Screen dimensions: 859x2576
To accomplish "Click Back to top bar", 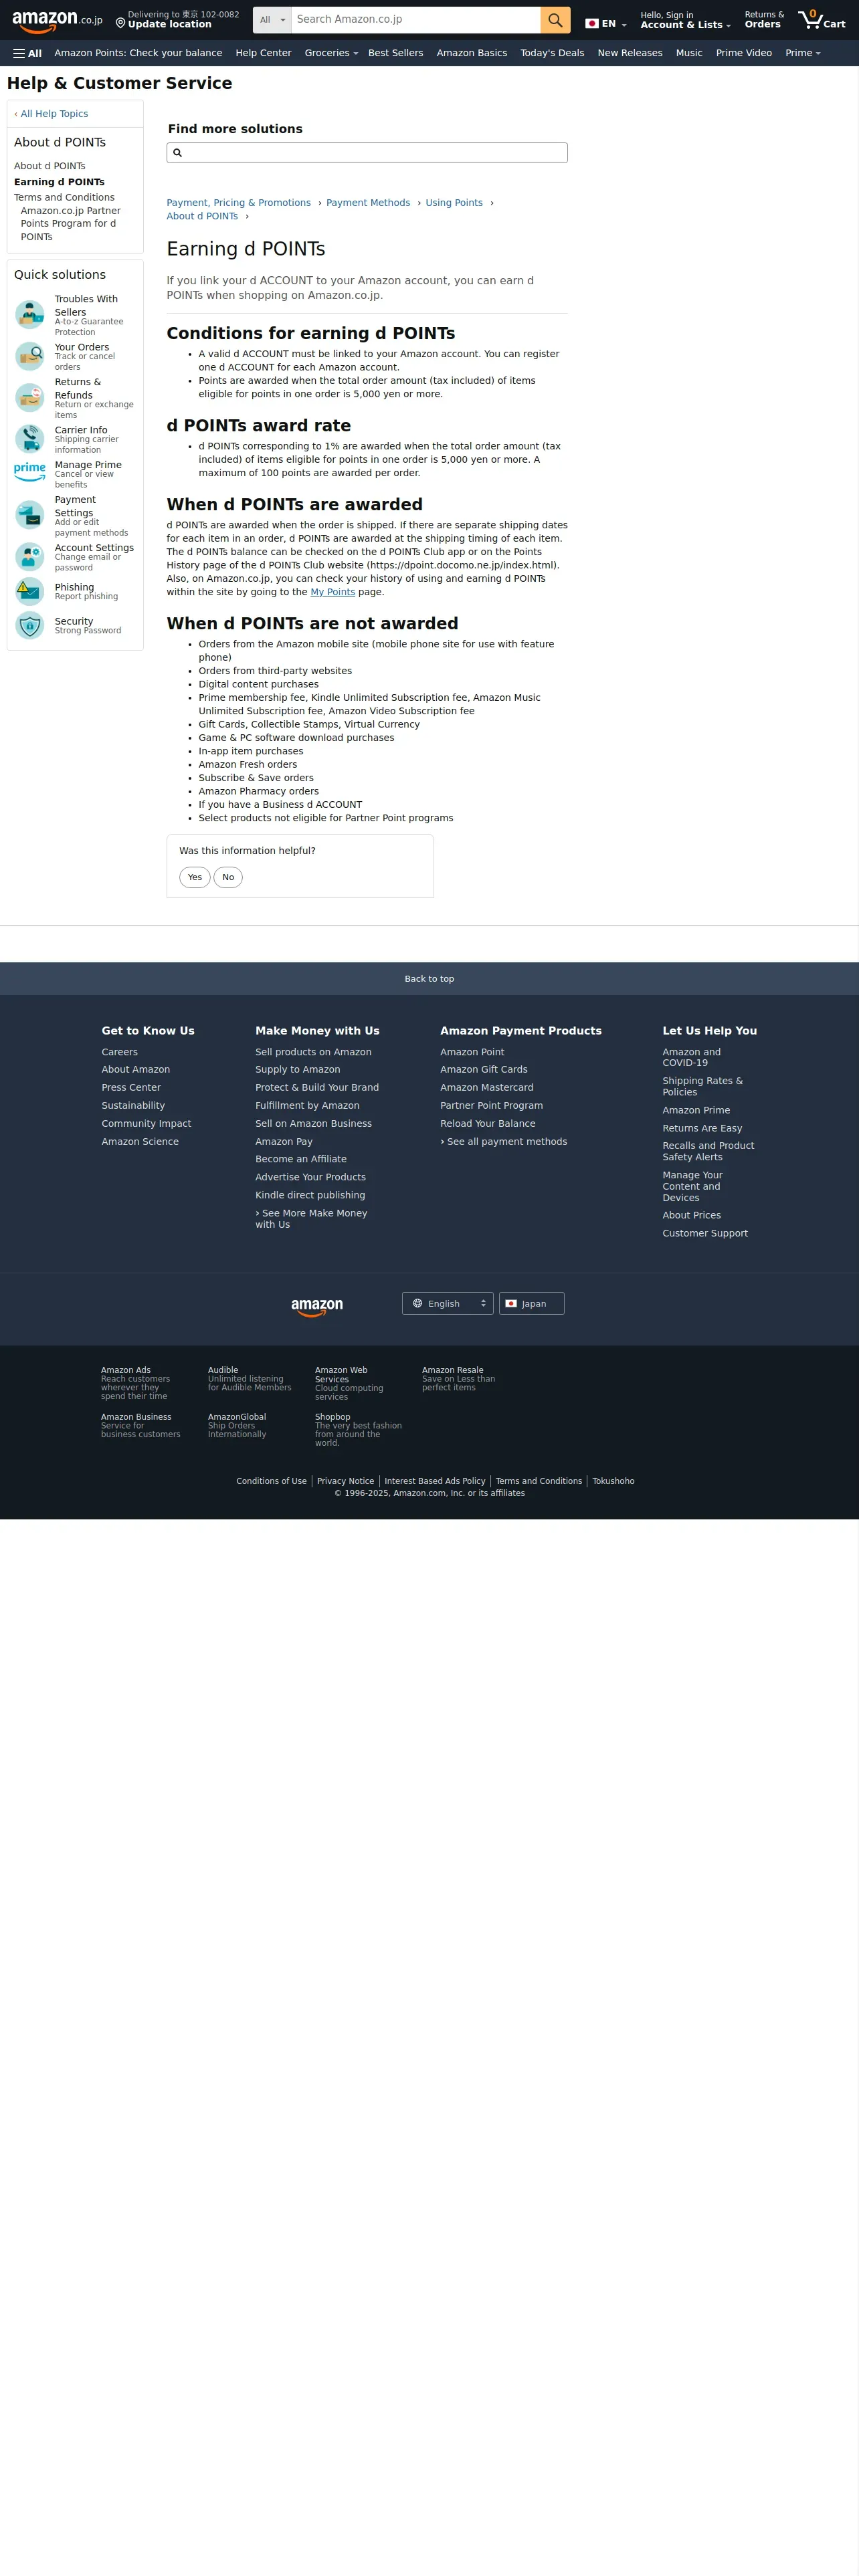I will pyautogui.click(x=429, y=979).
